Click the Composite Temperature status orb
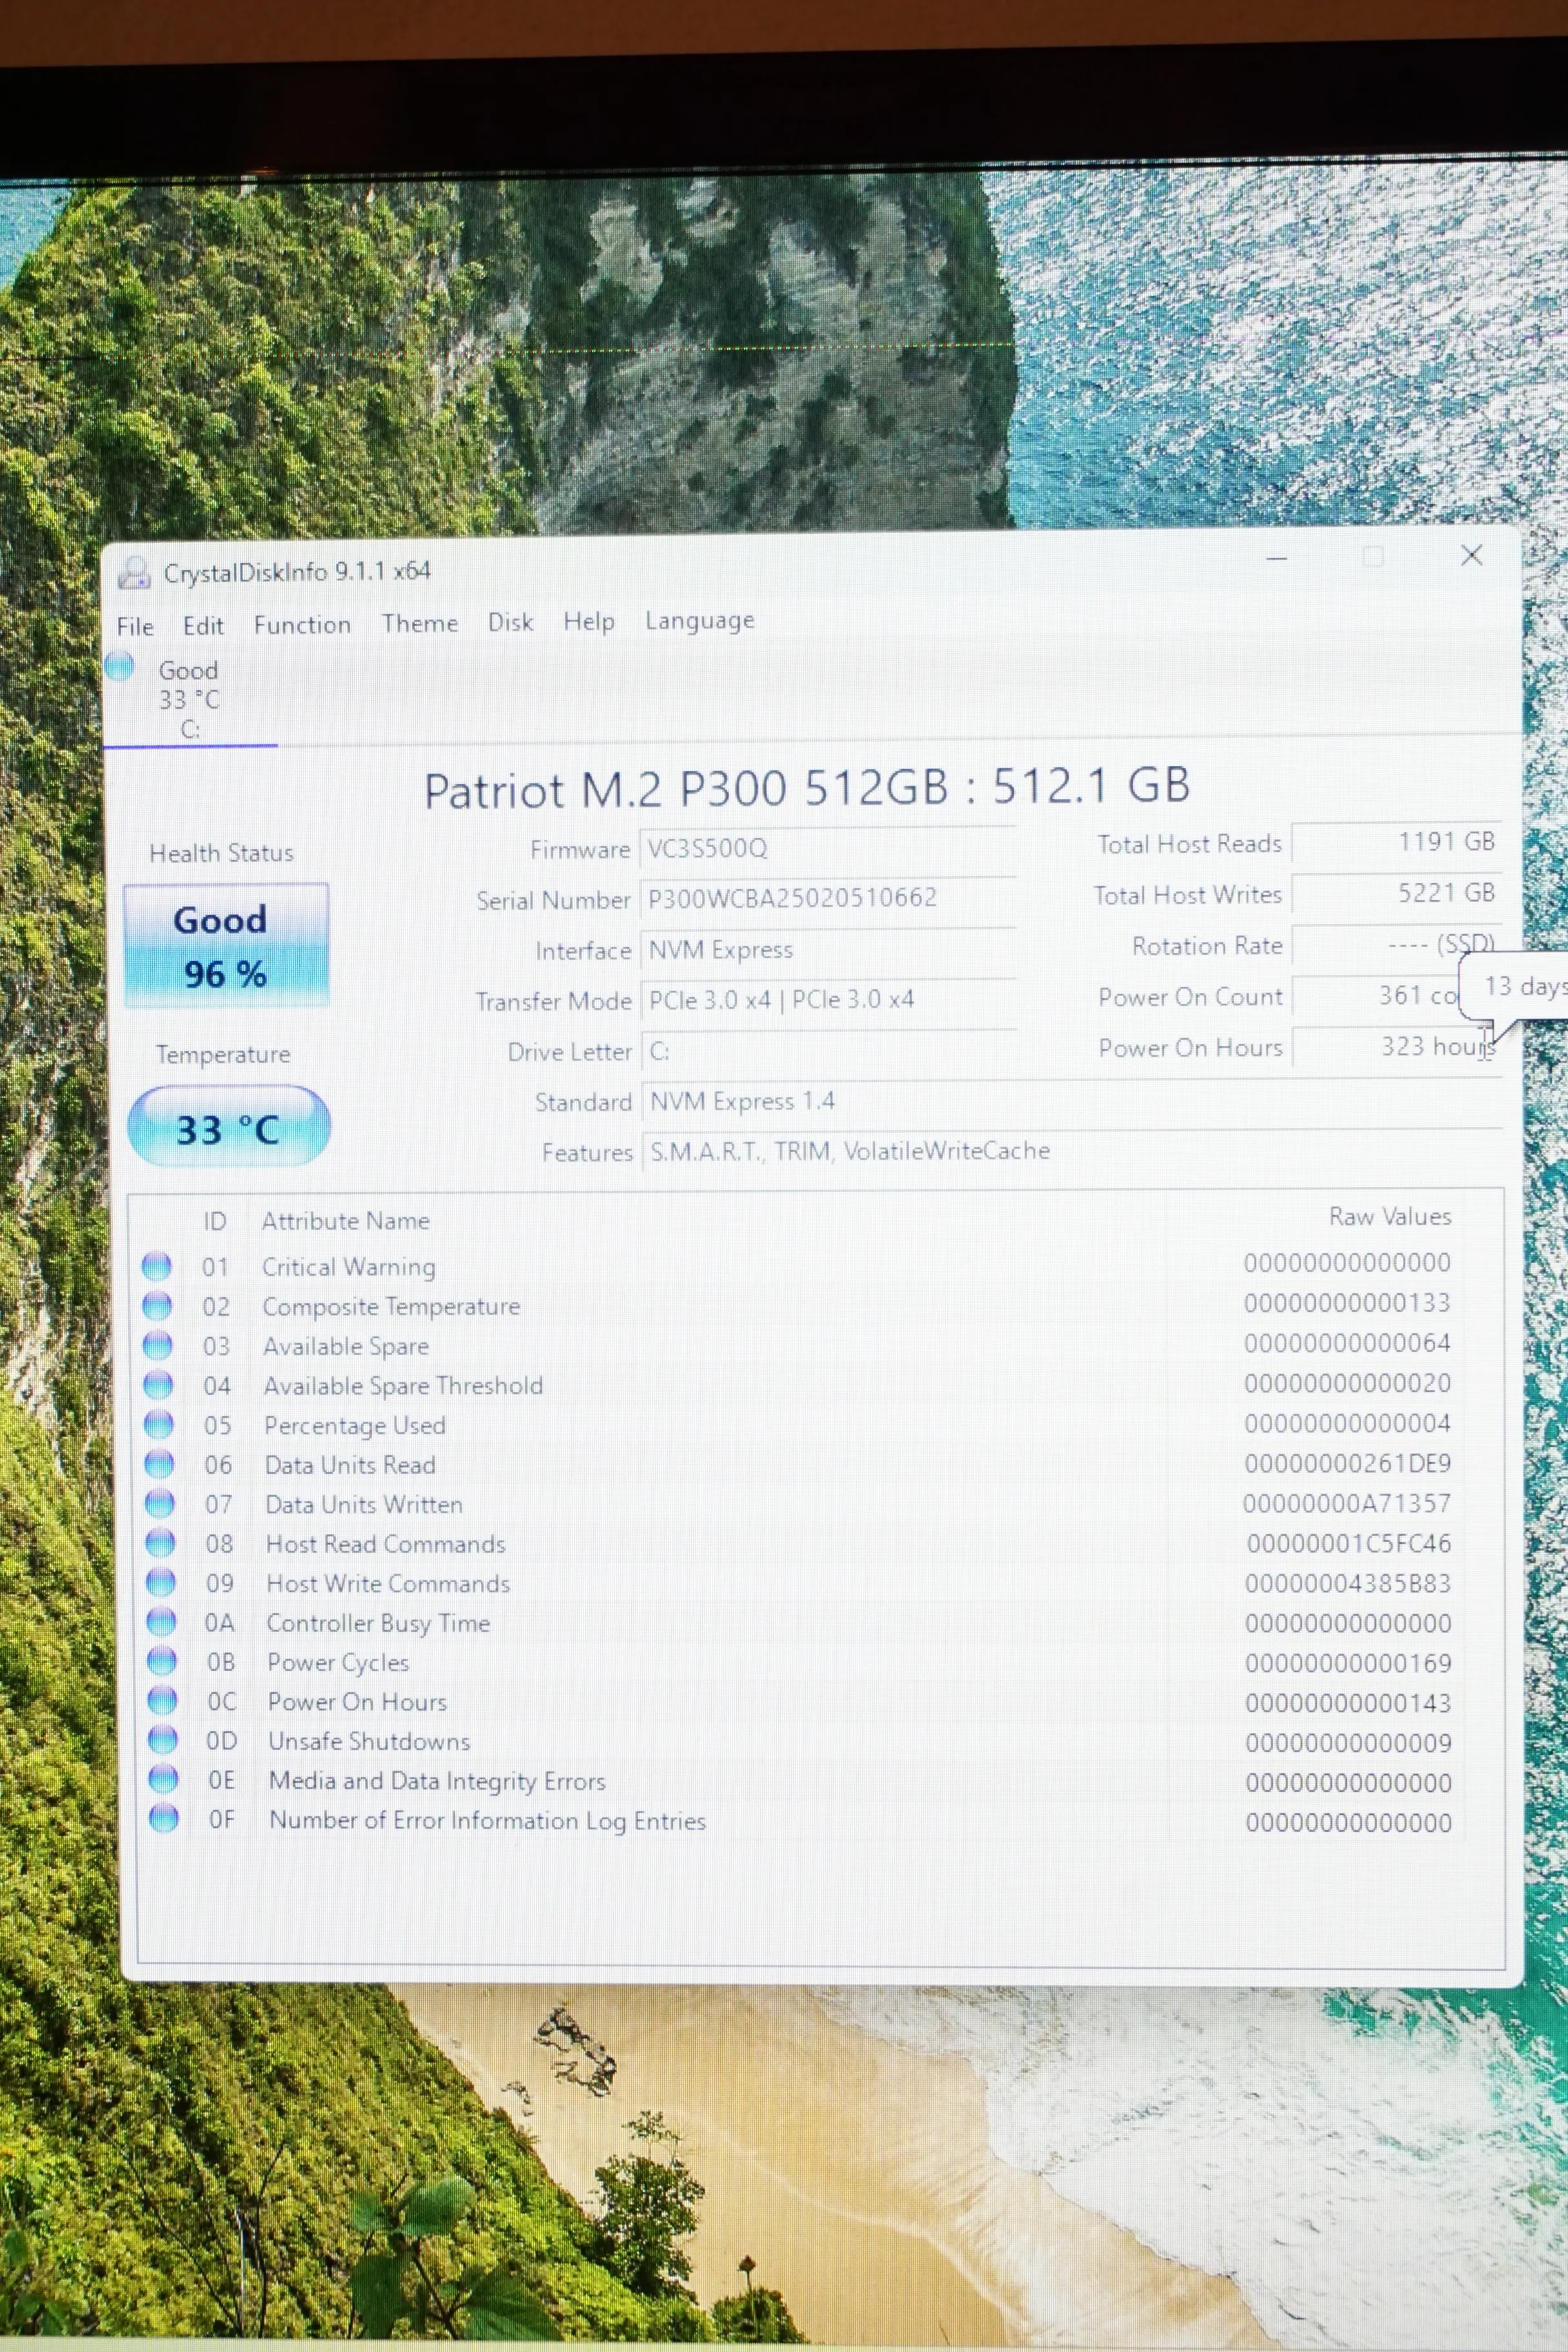 coord(157,1306)
